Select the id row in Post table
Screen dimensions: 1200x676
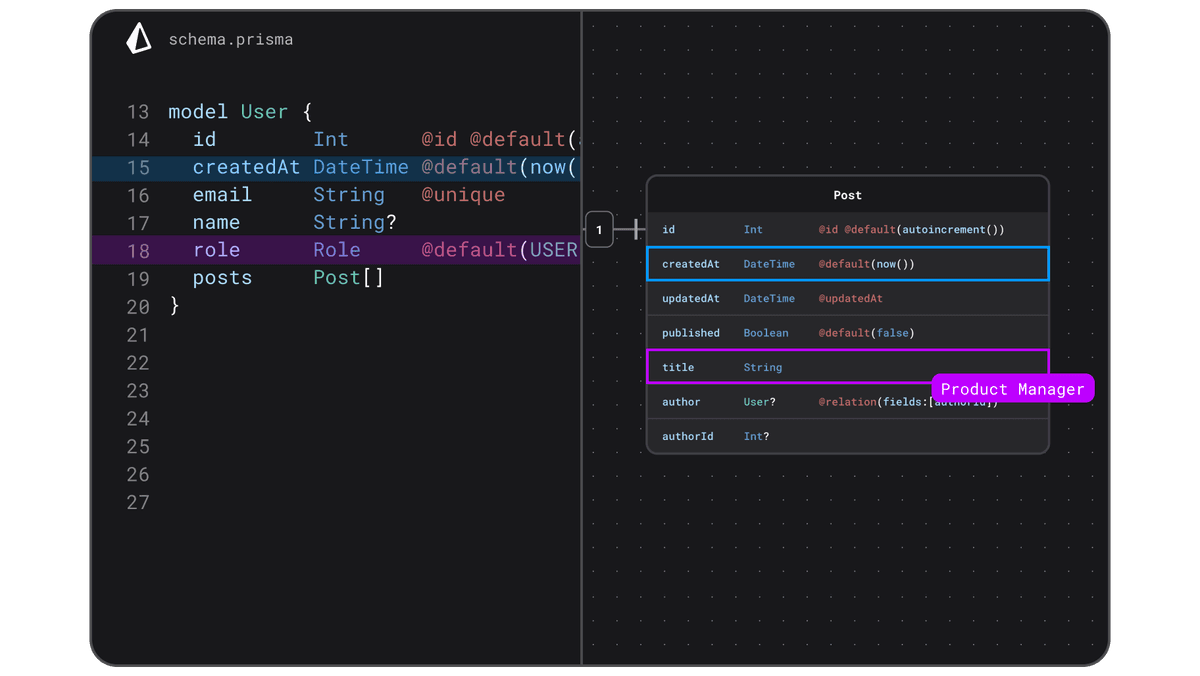pos(847,230)
